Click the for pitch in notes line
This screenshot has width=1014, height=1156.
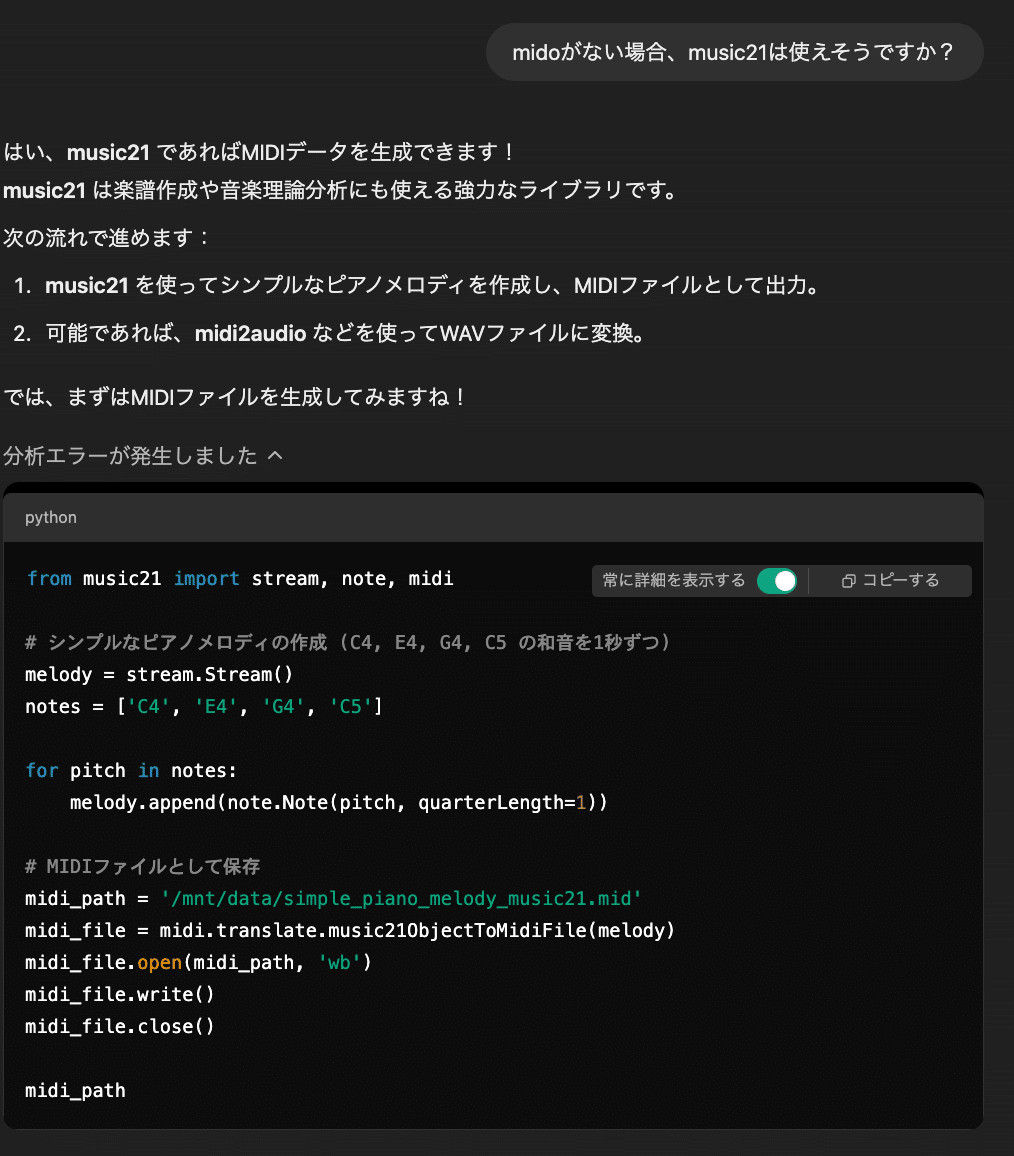131,771
